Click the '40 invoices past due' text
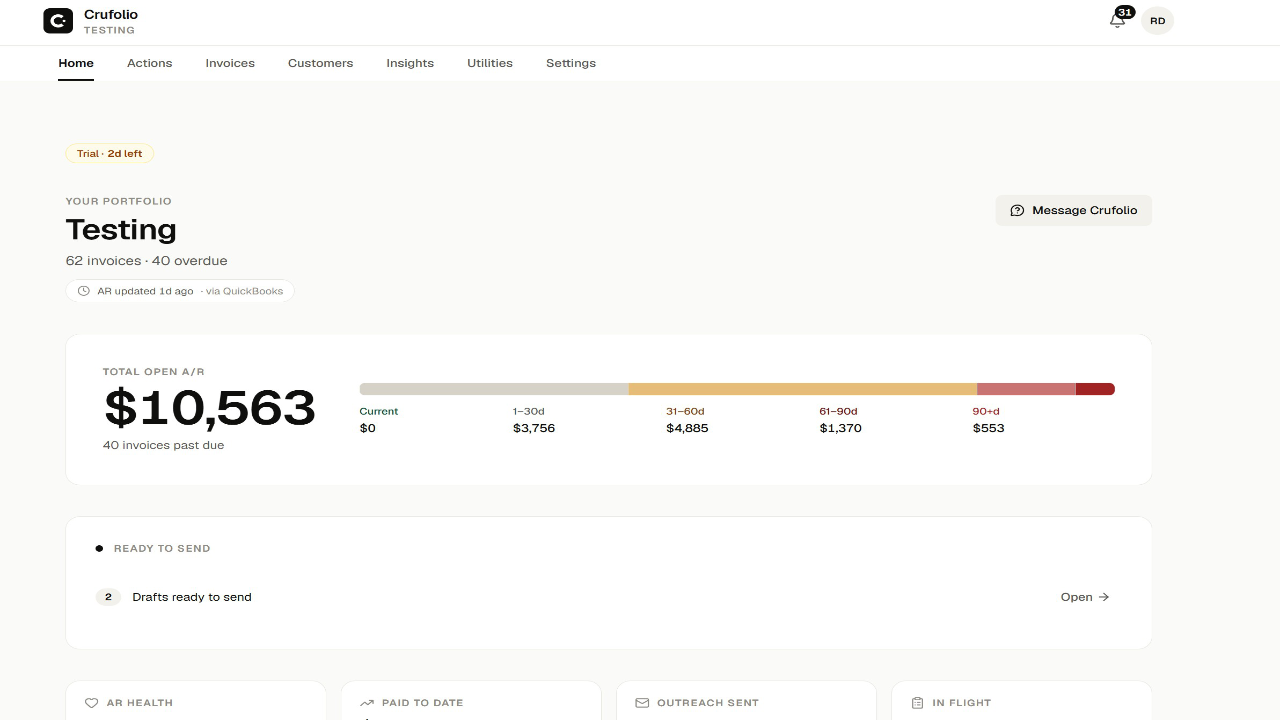1280x720 pixels. (x=164, y=445)
